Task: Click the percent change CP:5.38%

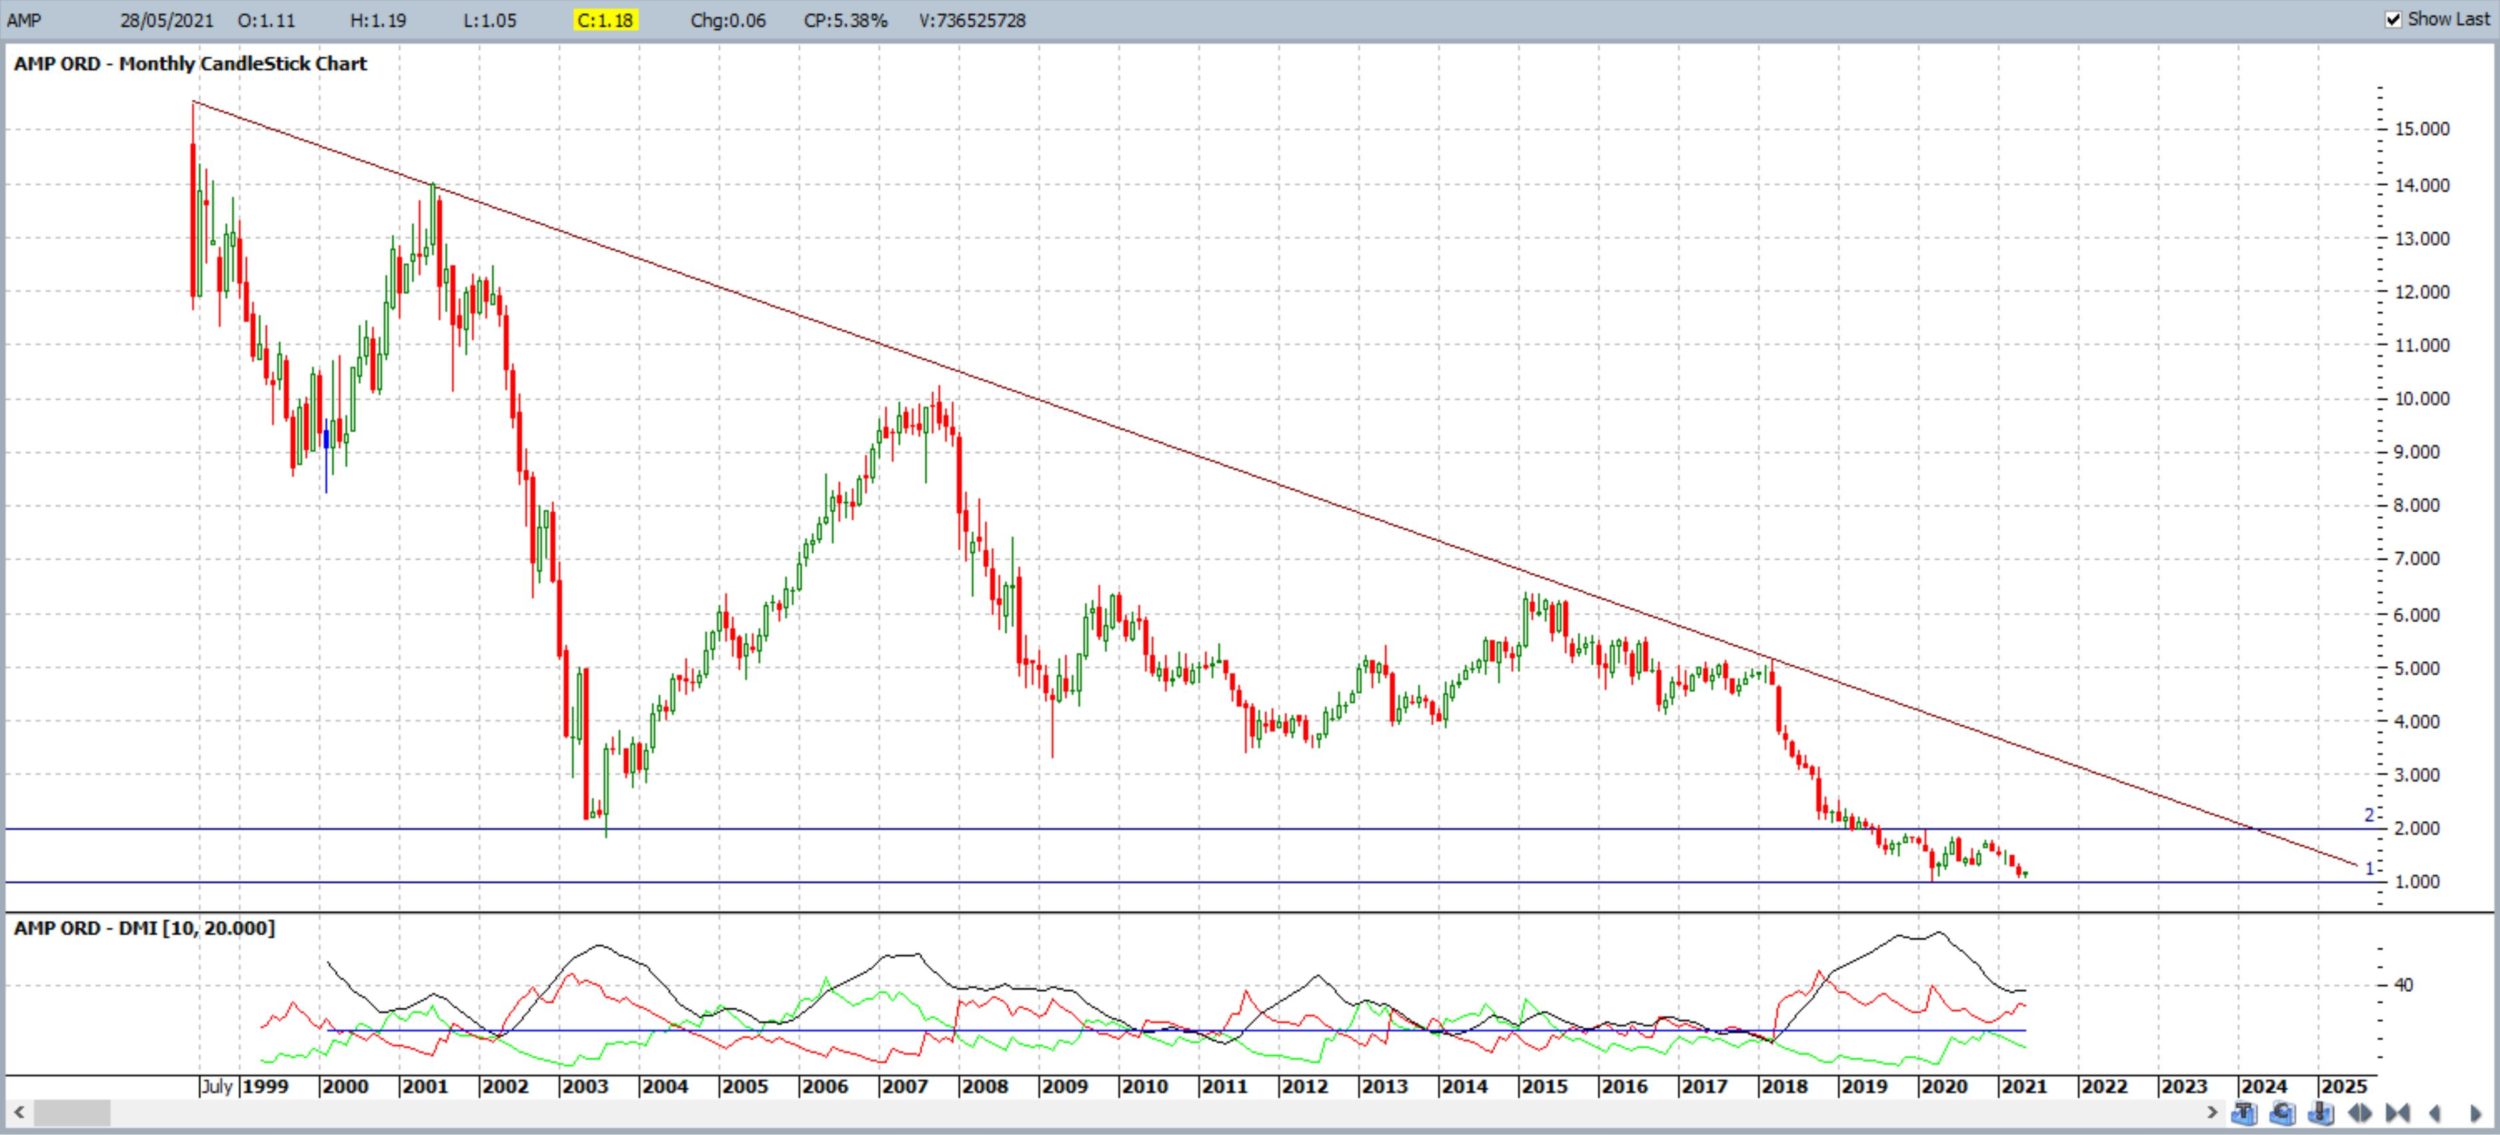Action: (846, 20)
